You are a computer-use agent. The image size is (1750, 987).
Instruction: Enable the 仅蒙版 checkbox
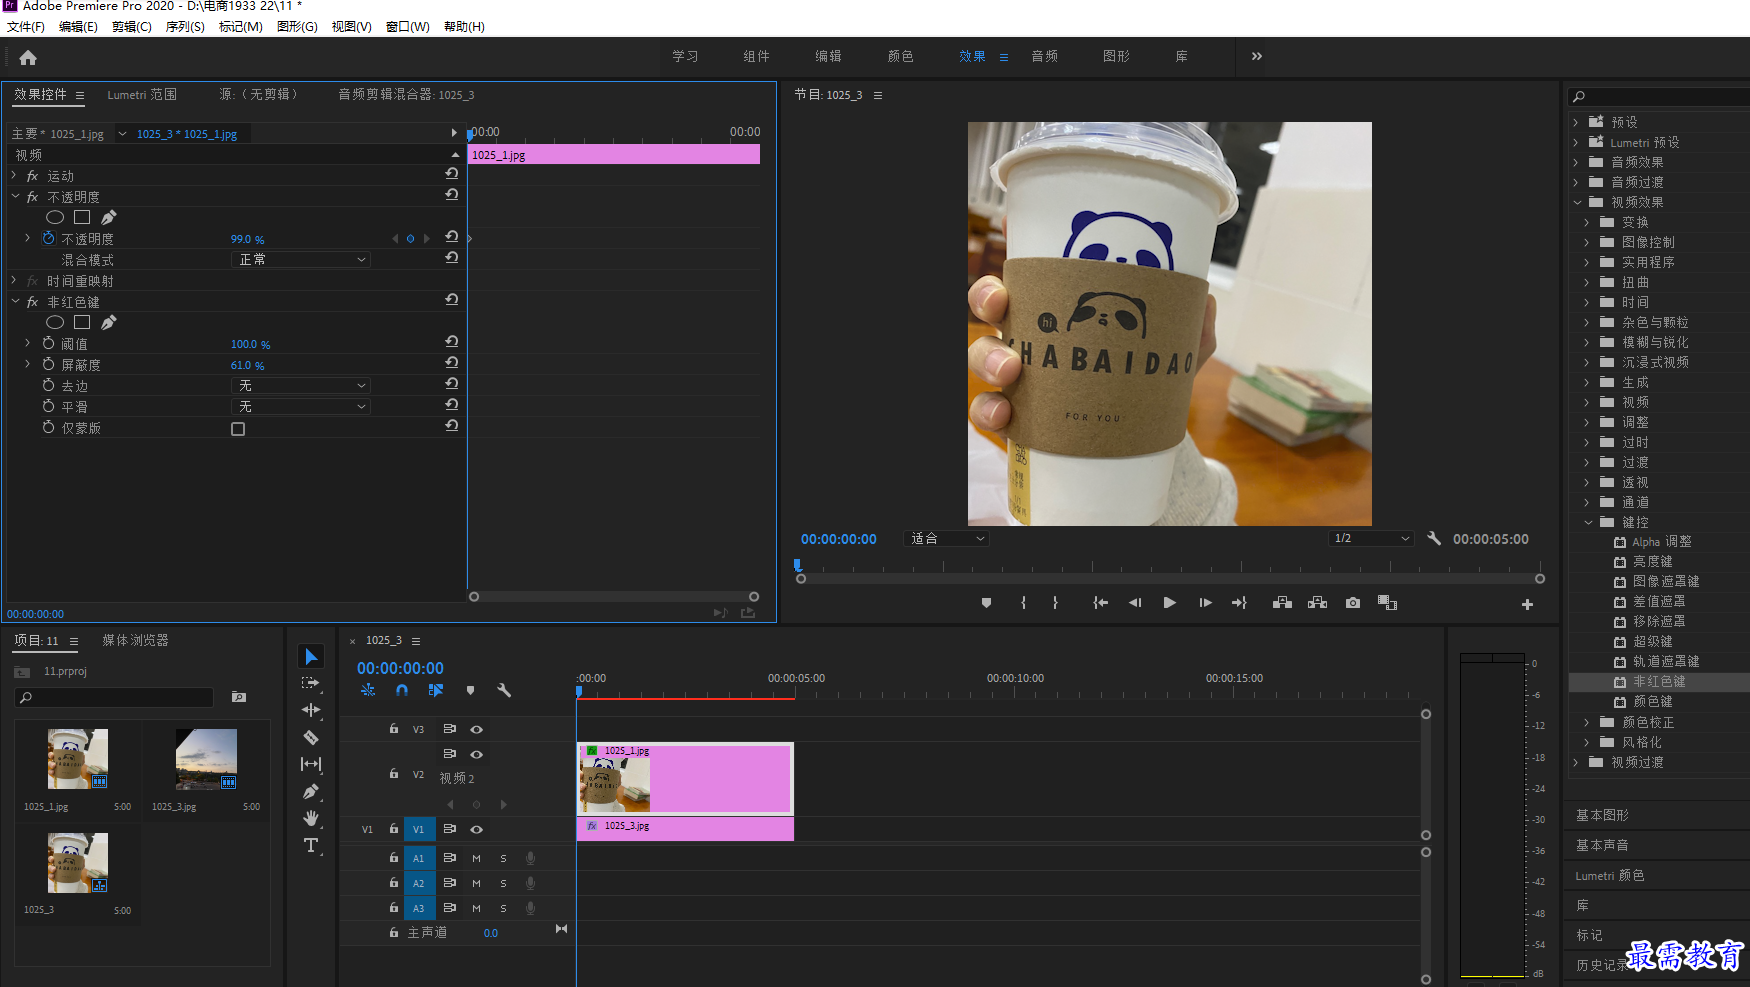[238, 429]
